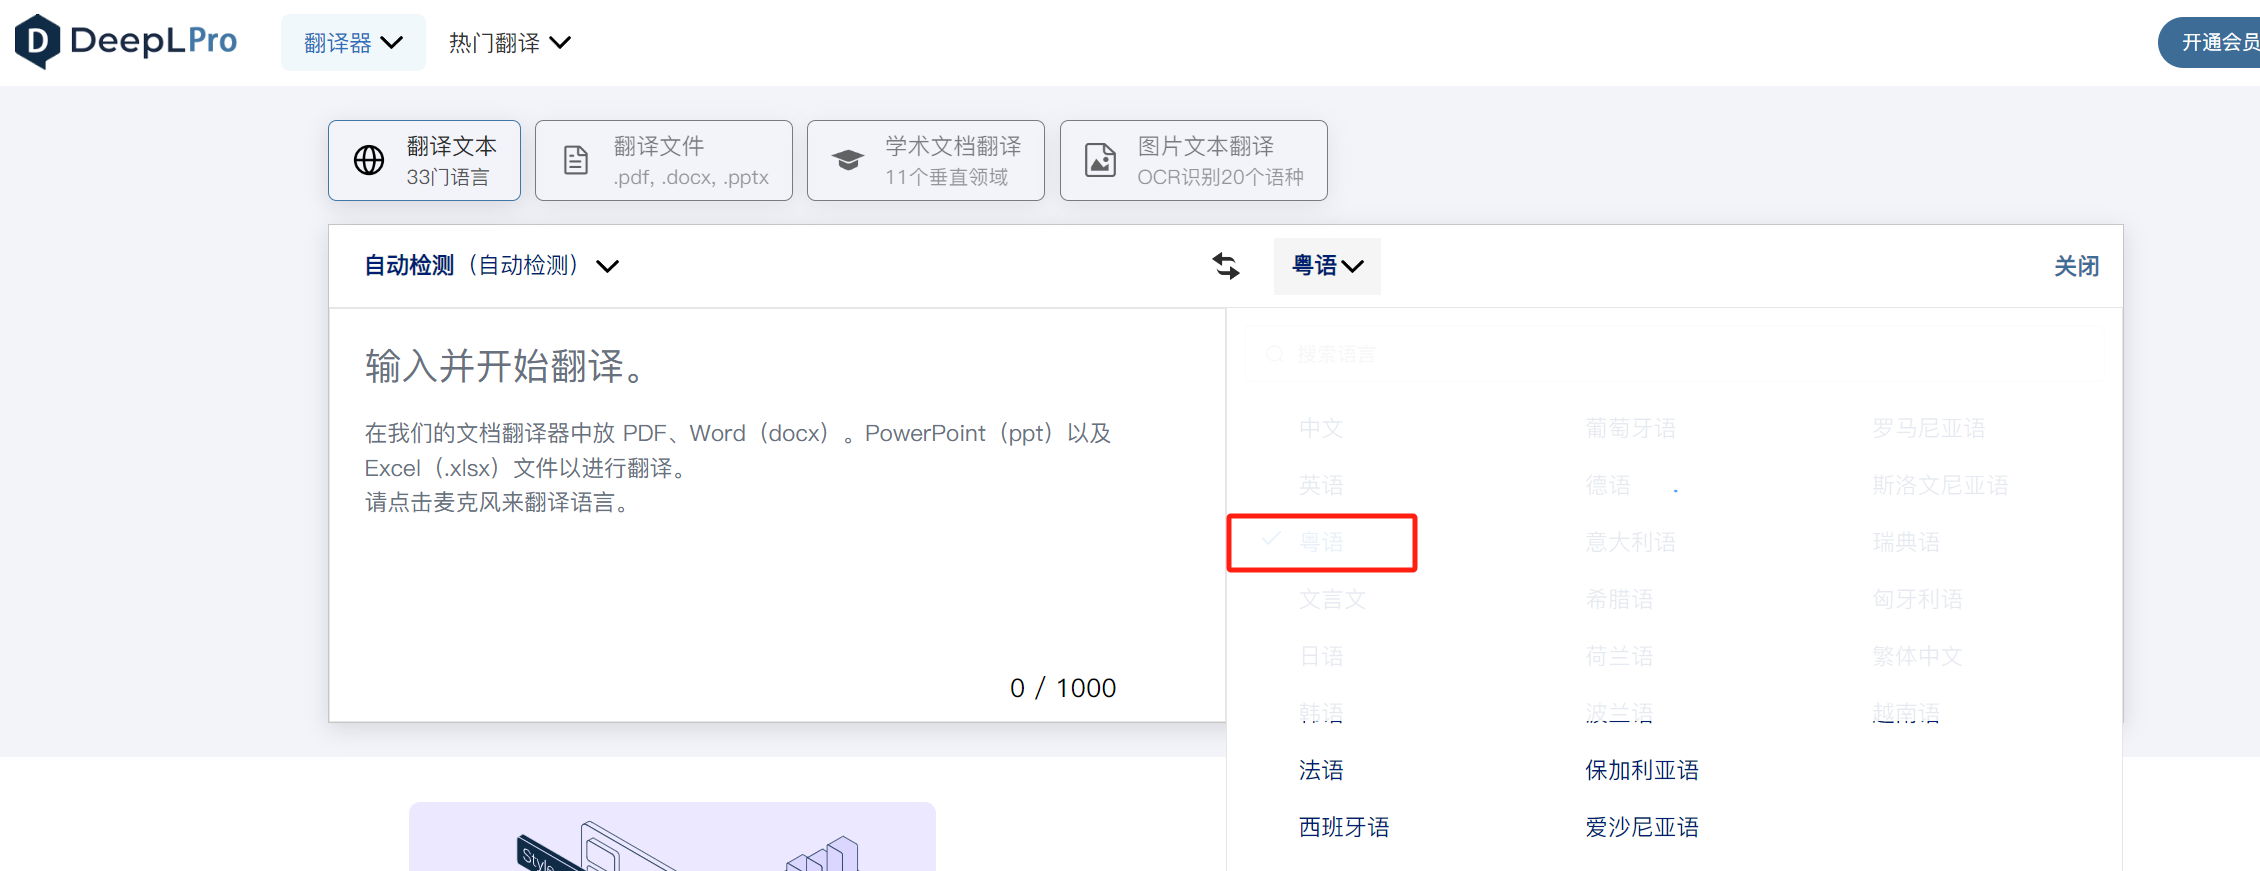Select the checked 粤语 language option
Screen dimensions: 2260x871
[1322, 542]
